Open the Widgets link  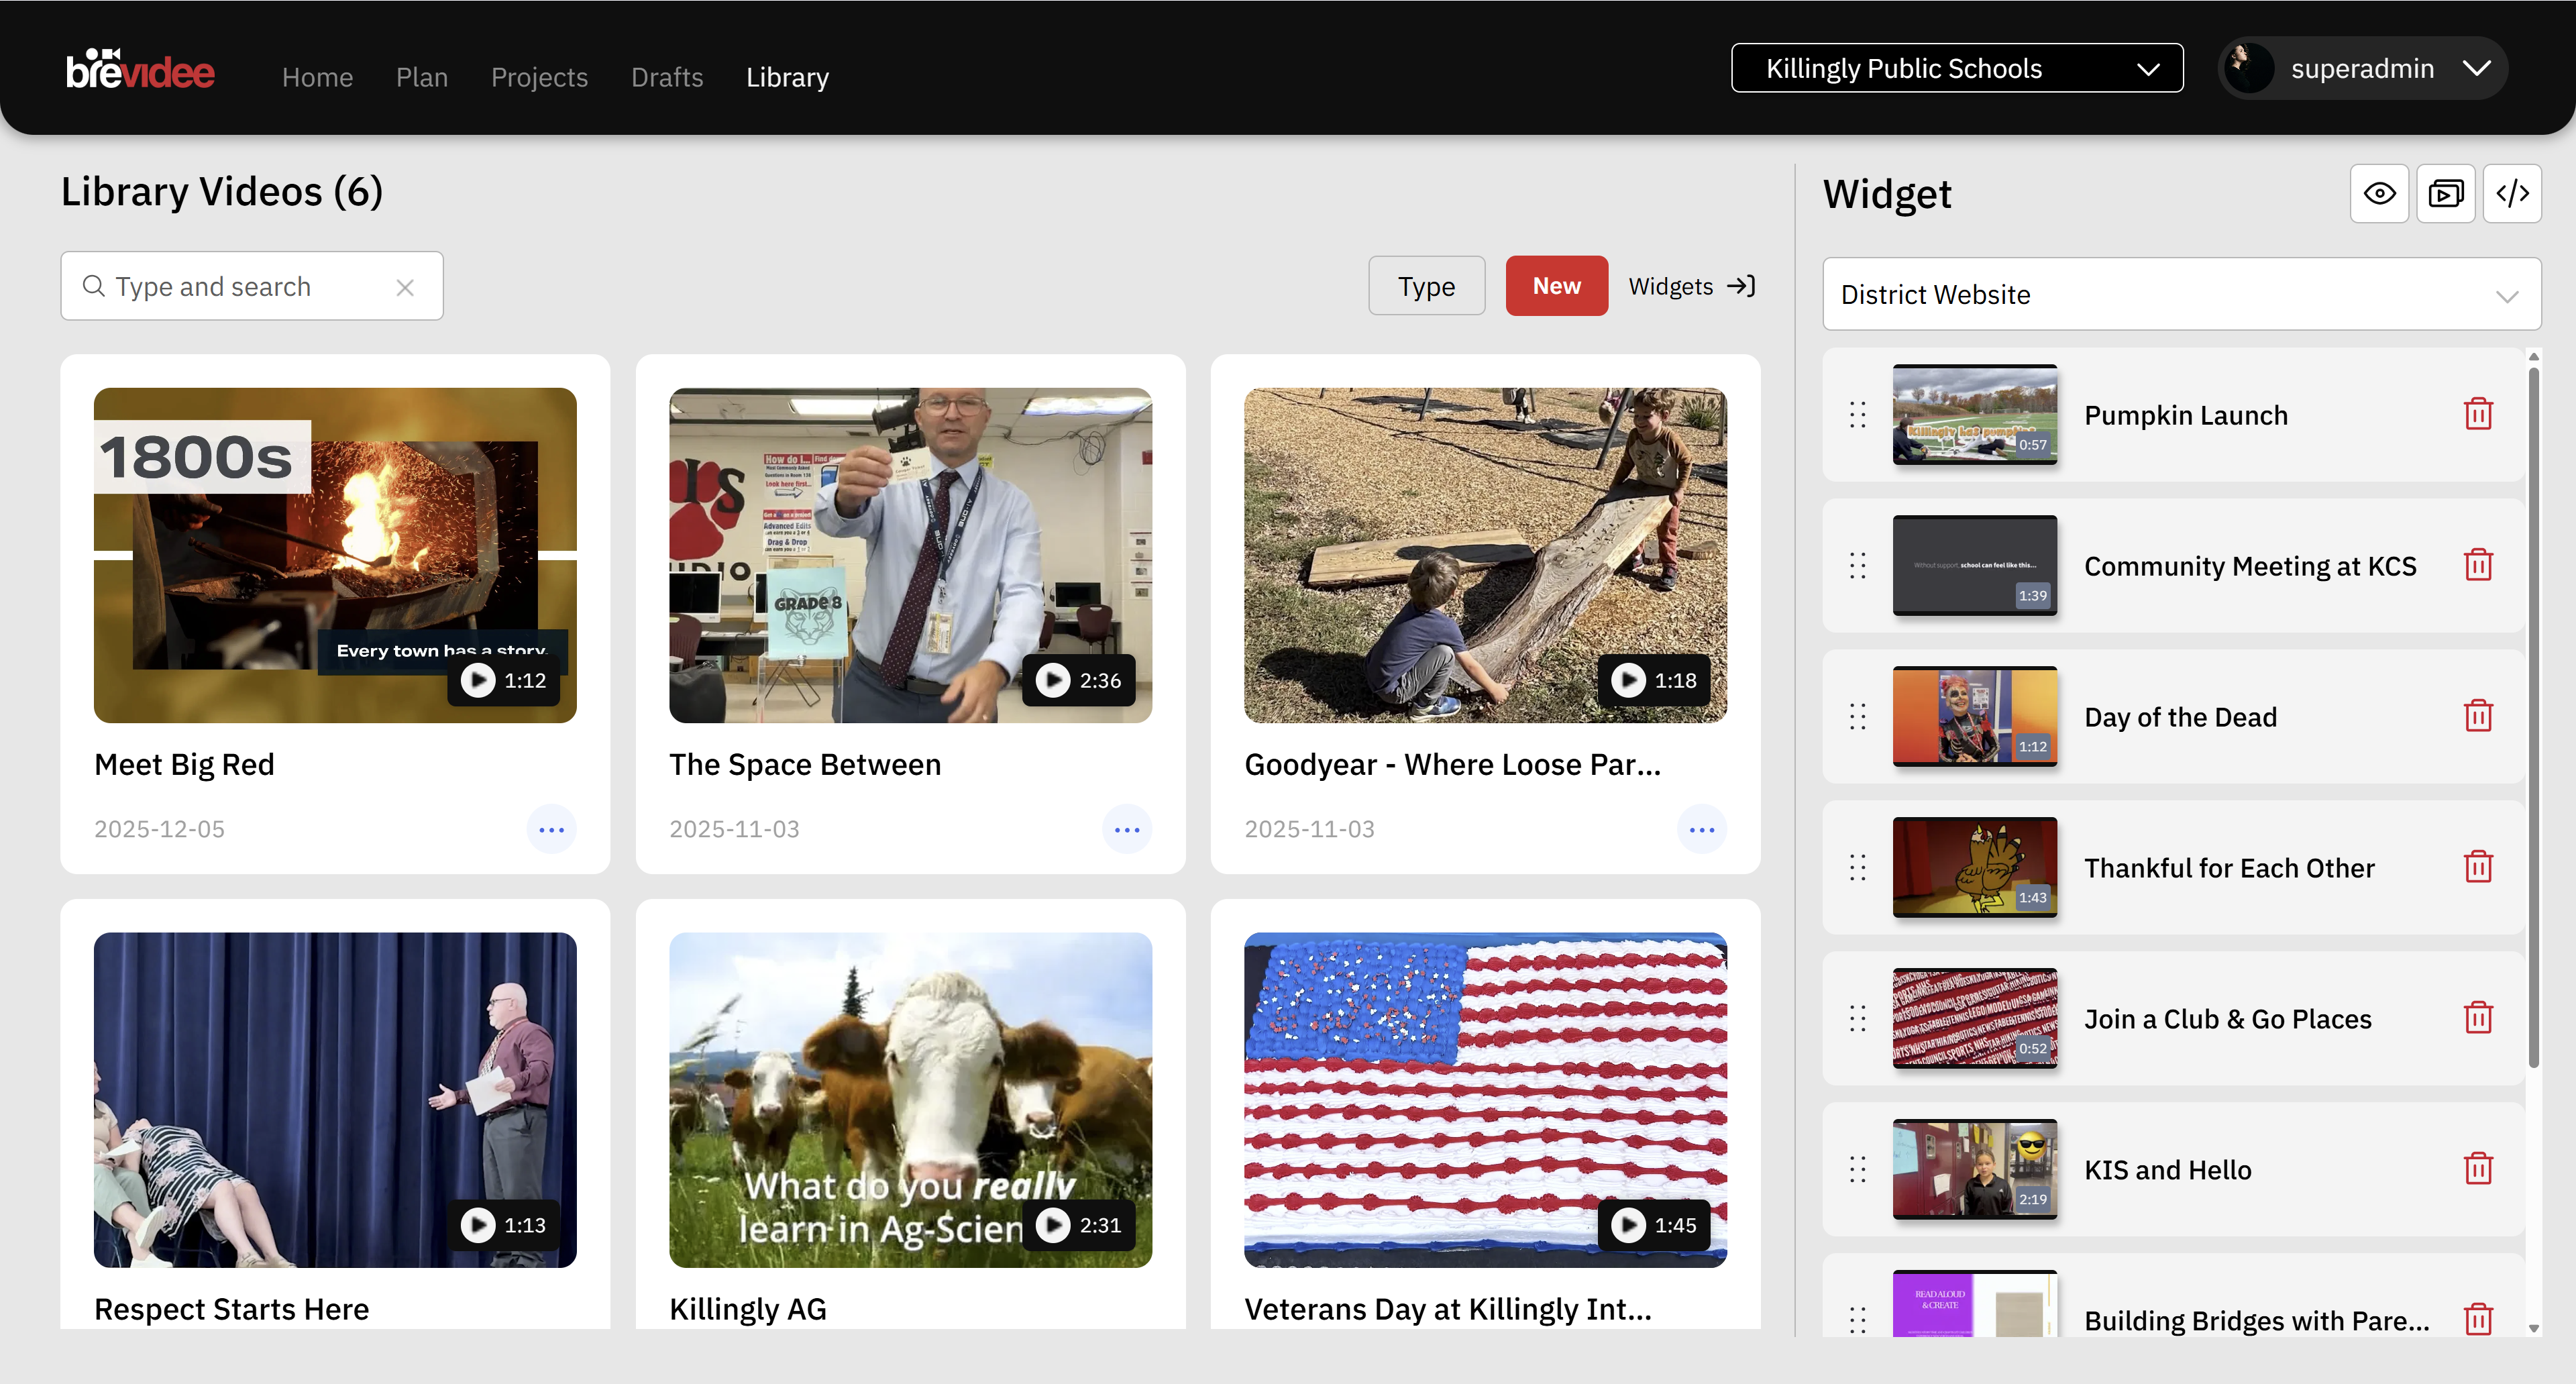coord(1691,286)
